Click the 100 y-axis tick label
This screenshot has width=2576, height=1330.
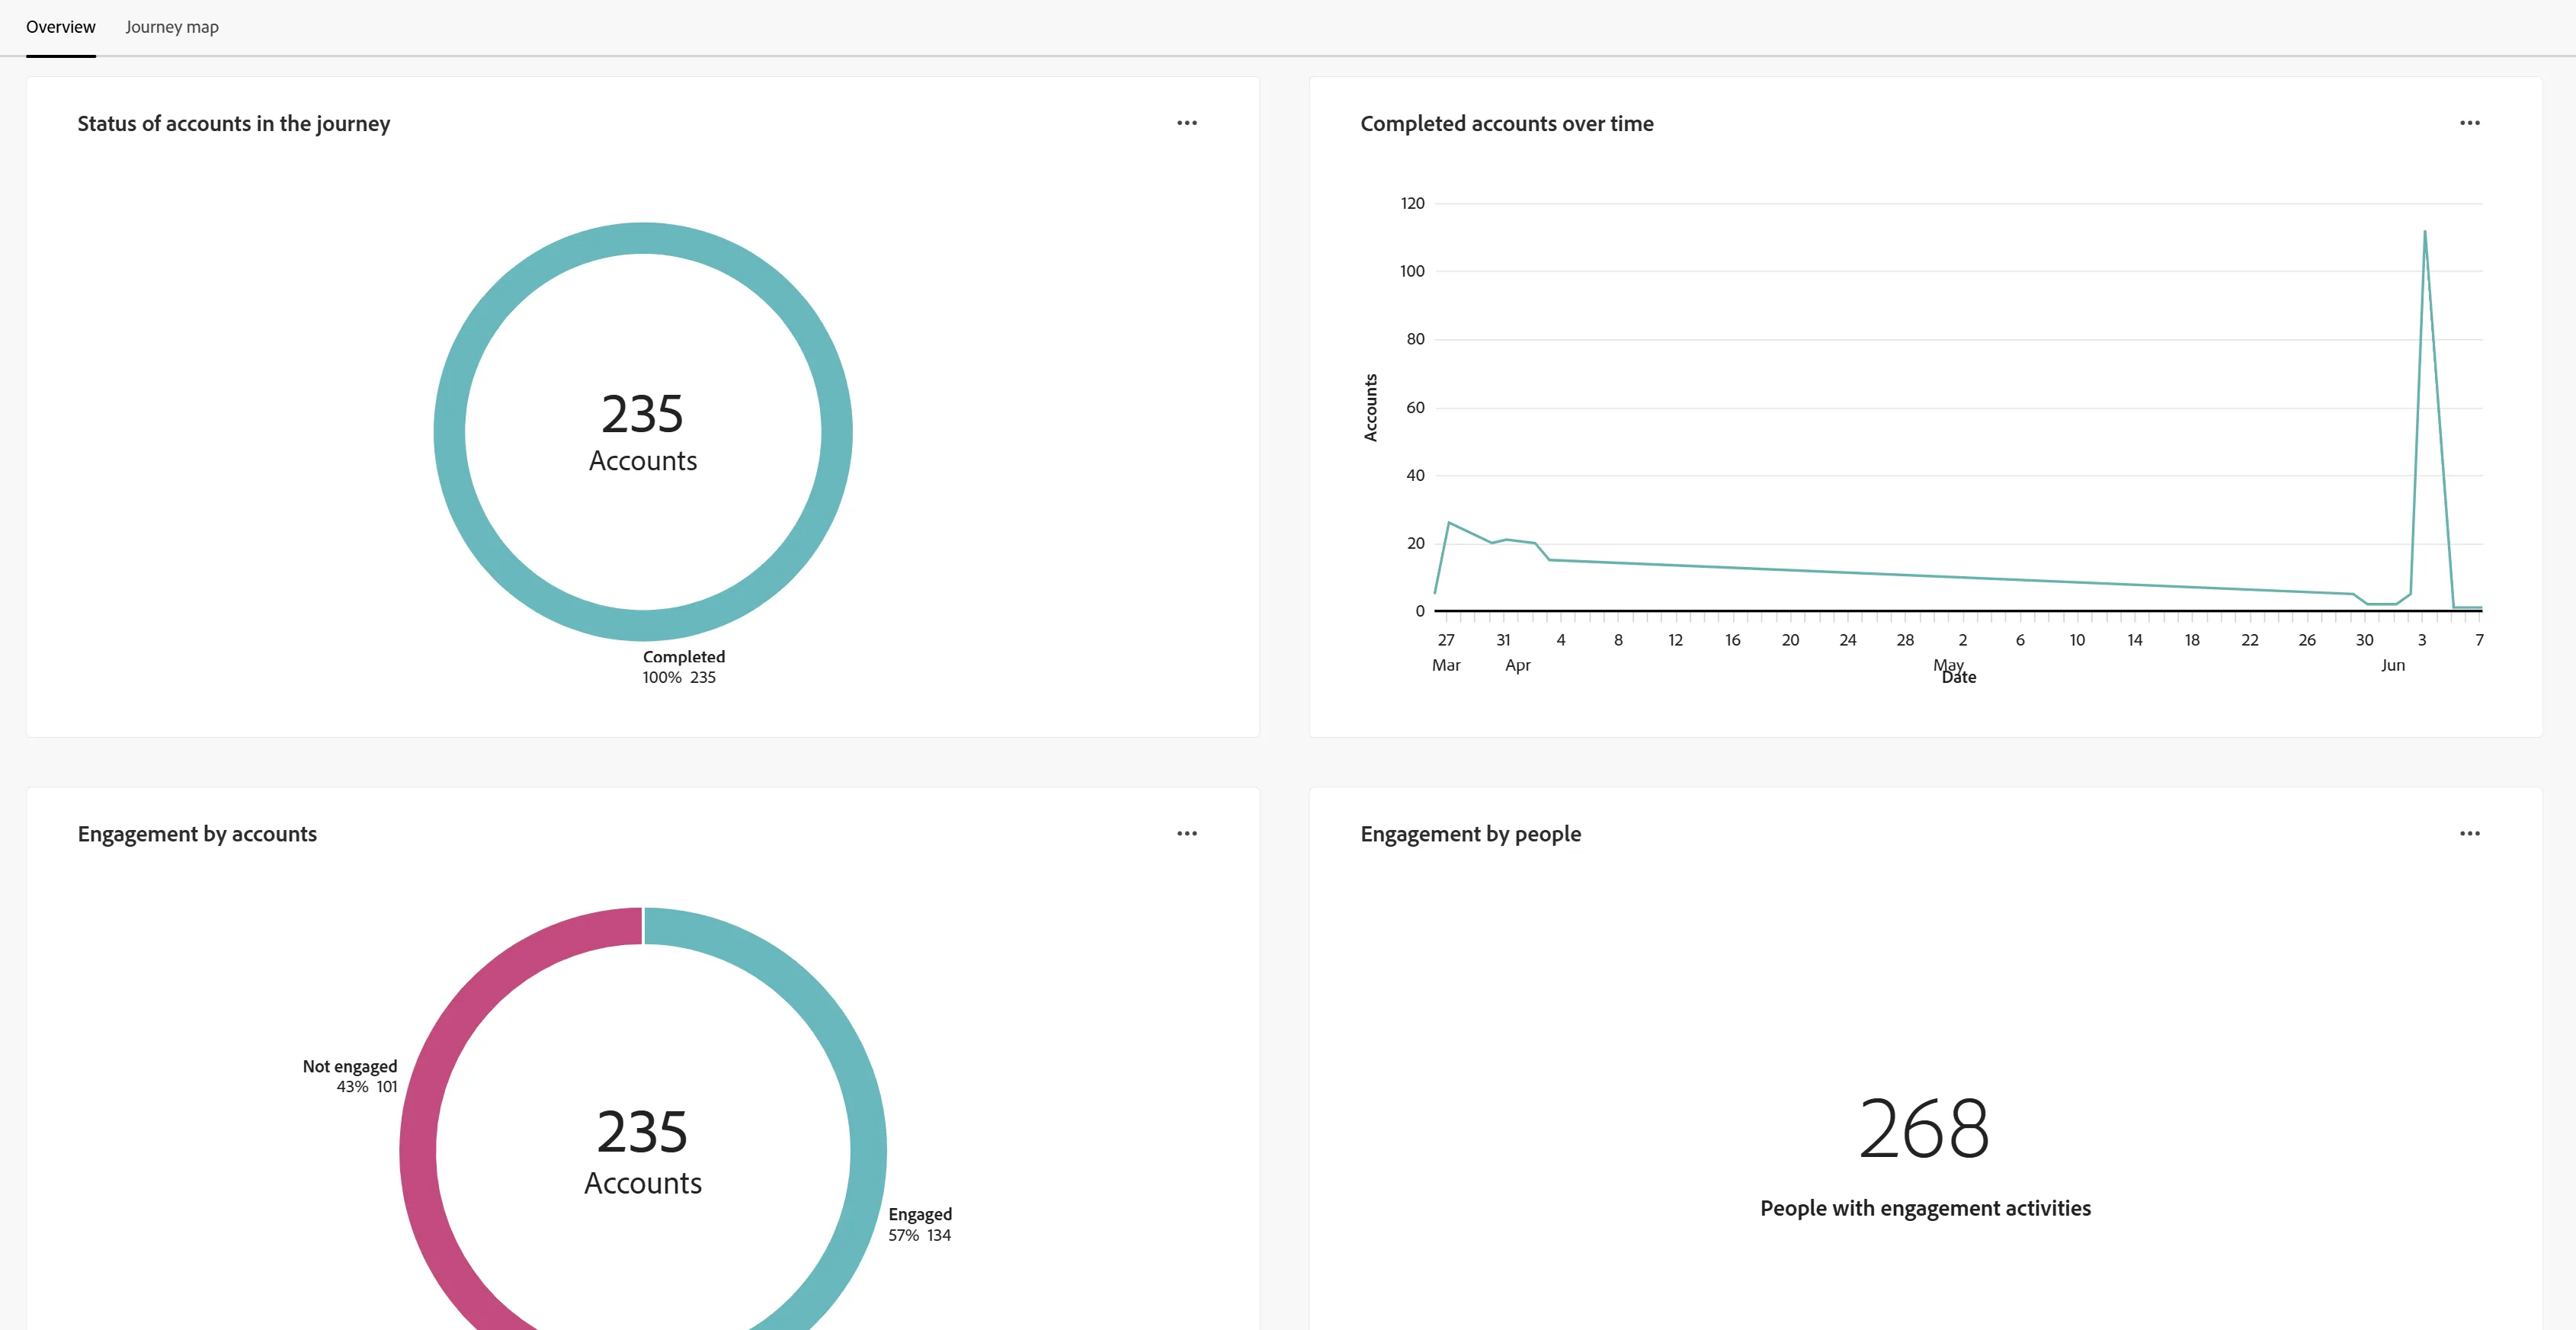coord(1412,272)
